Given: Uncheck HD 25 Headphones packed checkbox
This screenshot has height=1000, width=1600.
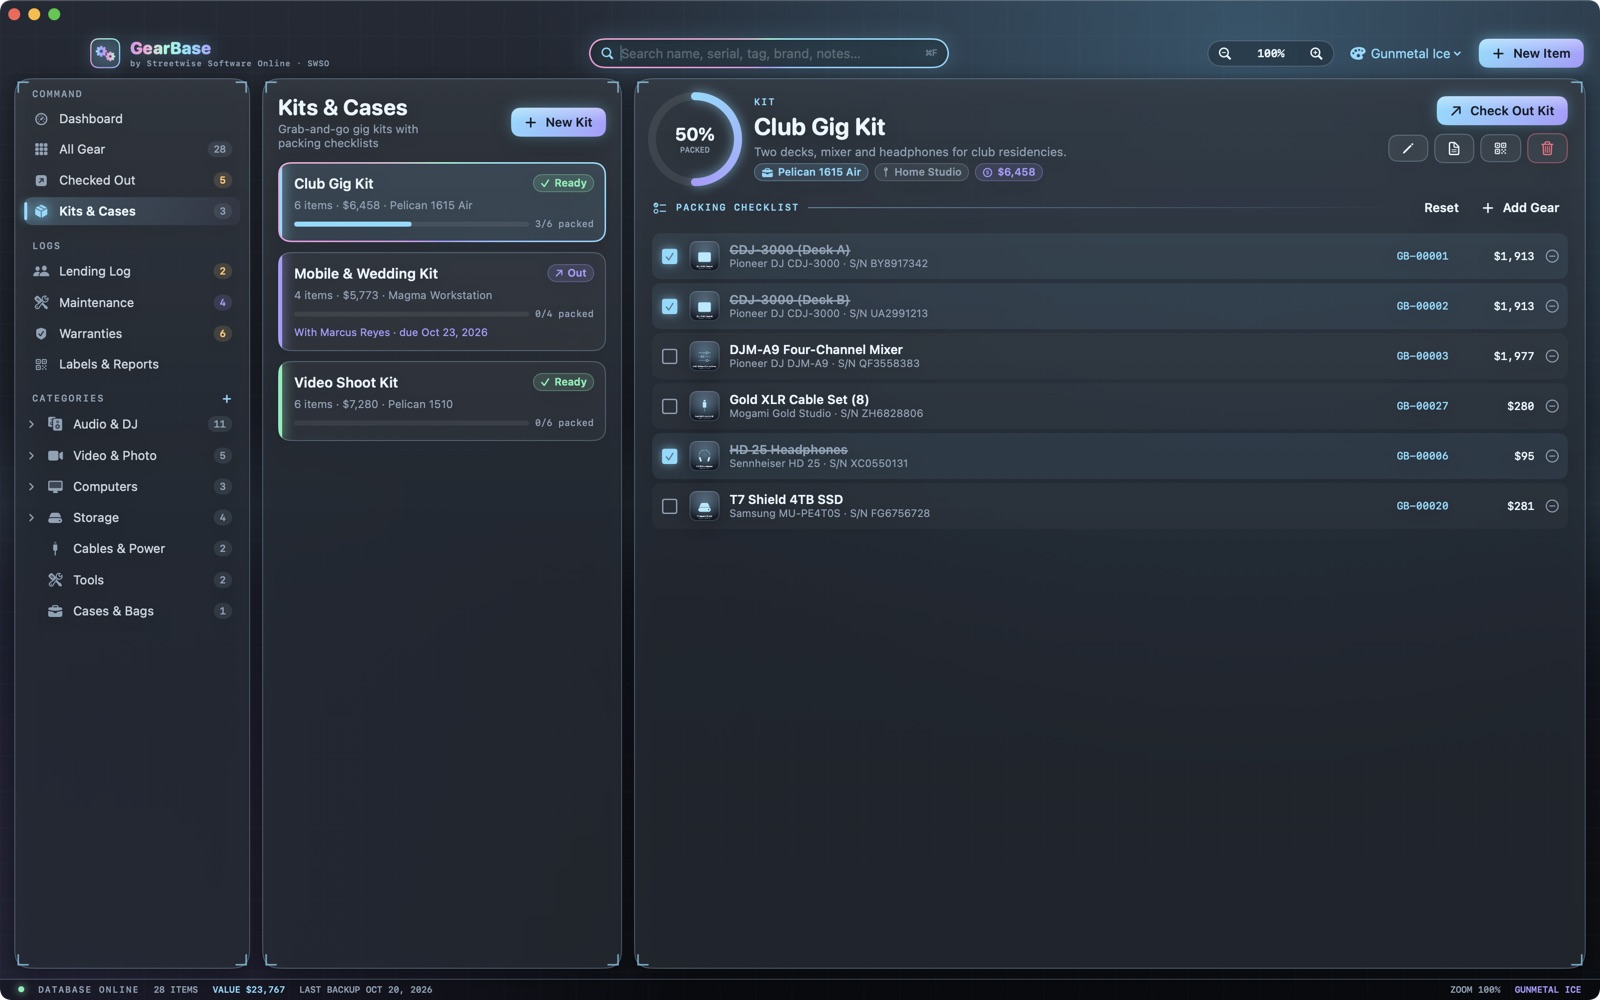Looking at the screenshot, I should click(669, 456).
